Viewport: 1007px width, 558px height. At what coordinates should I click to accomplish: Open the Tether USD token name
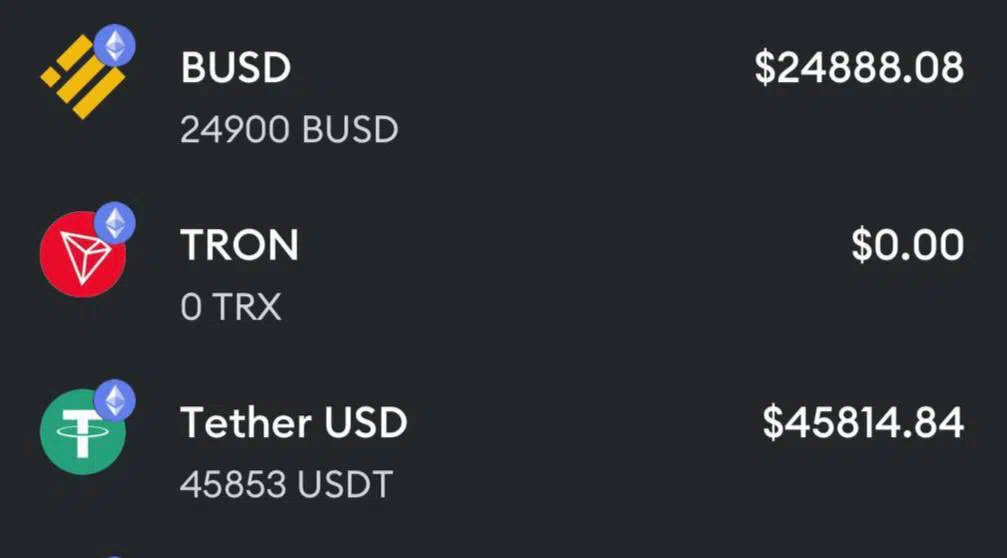(294, 422)
